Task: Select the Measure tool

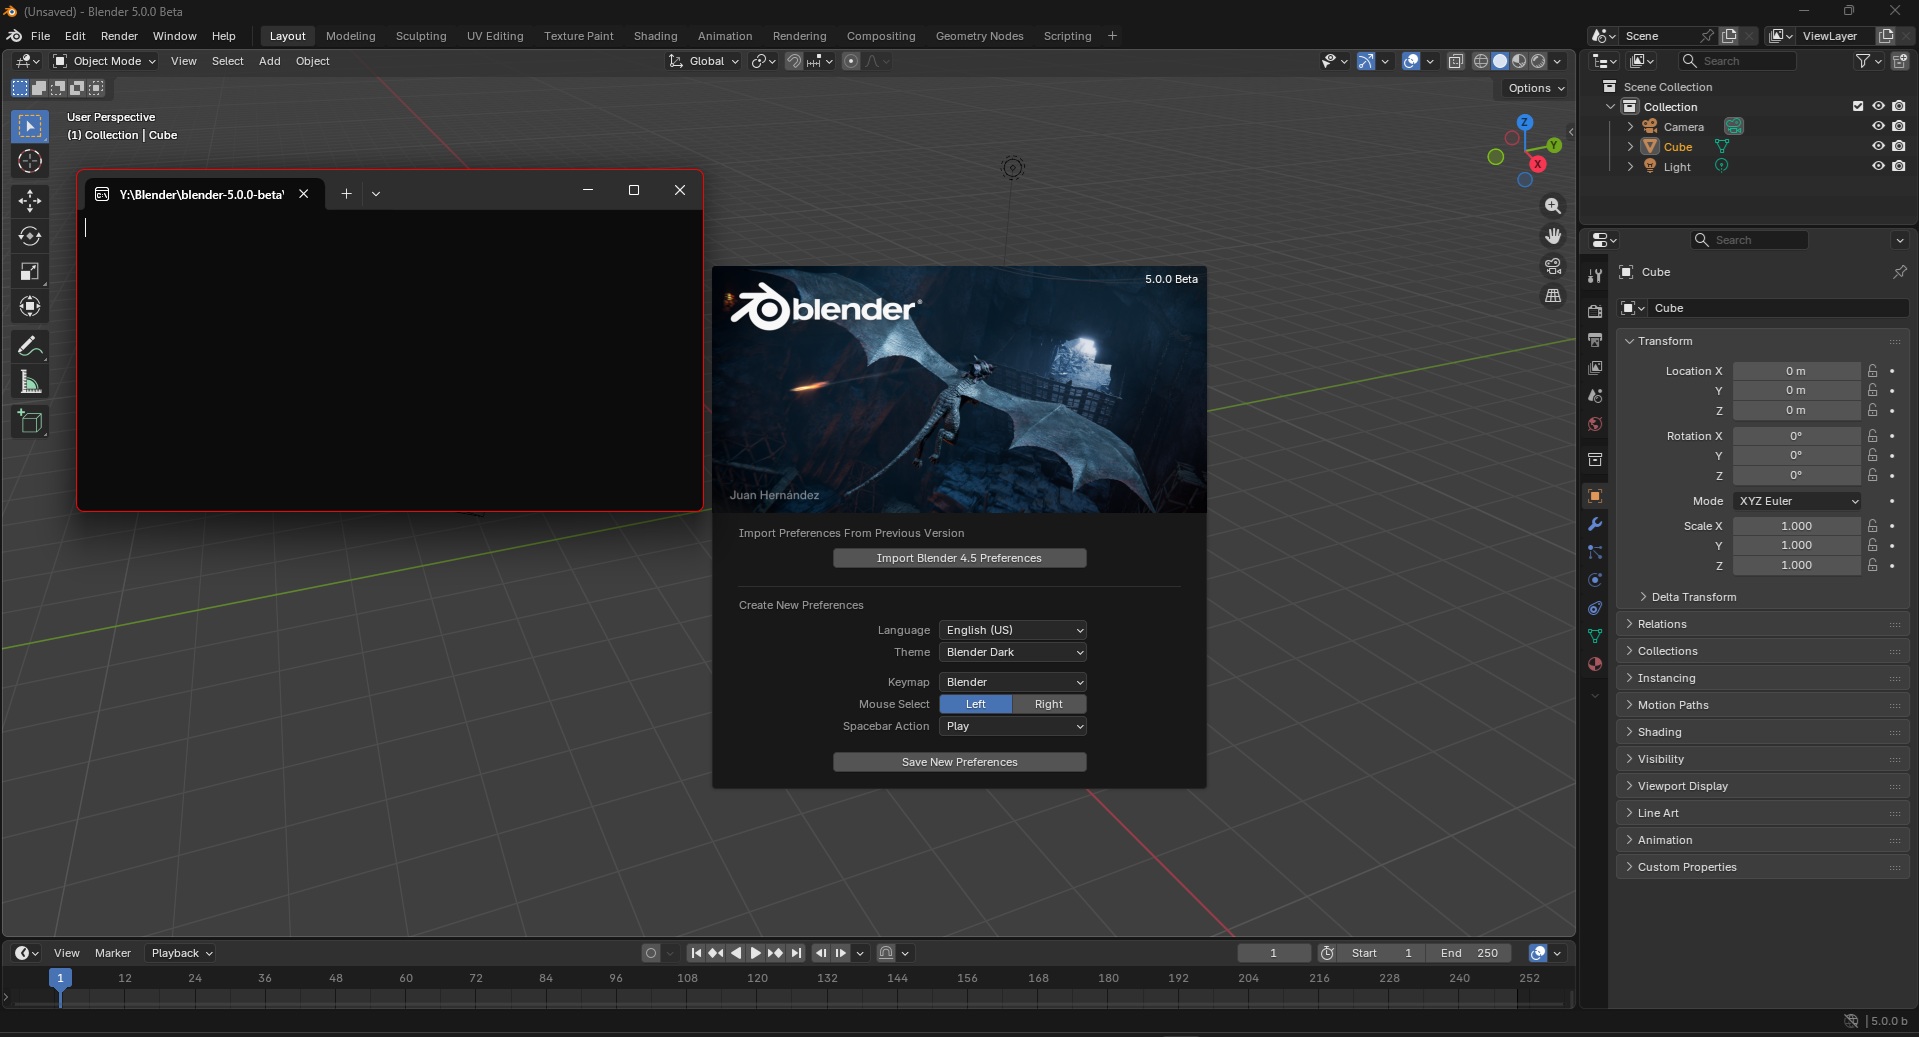Action: (x=30, y=382)
